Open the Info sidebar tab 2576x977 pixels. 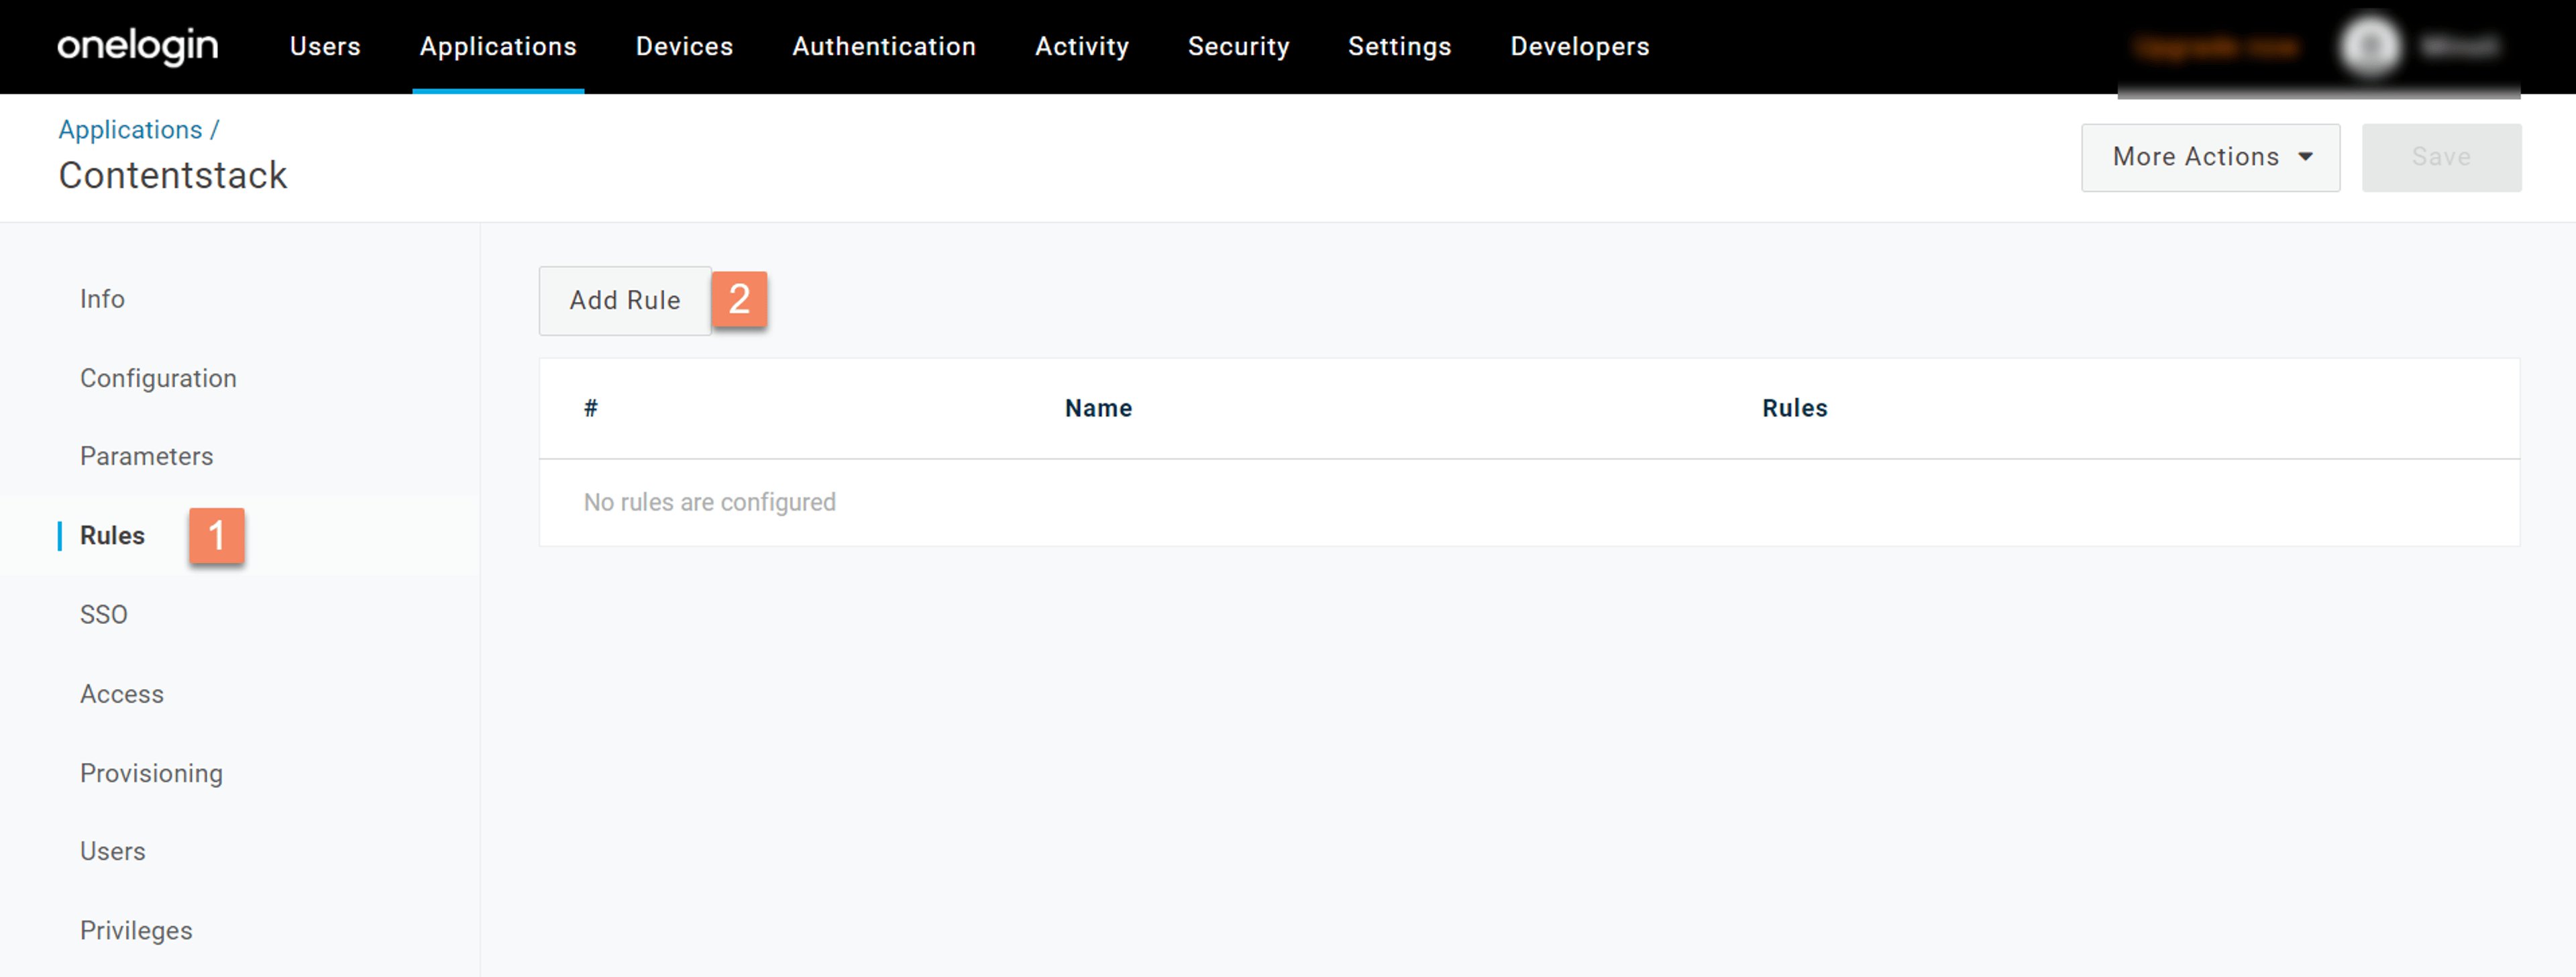[x=102, y=299]
